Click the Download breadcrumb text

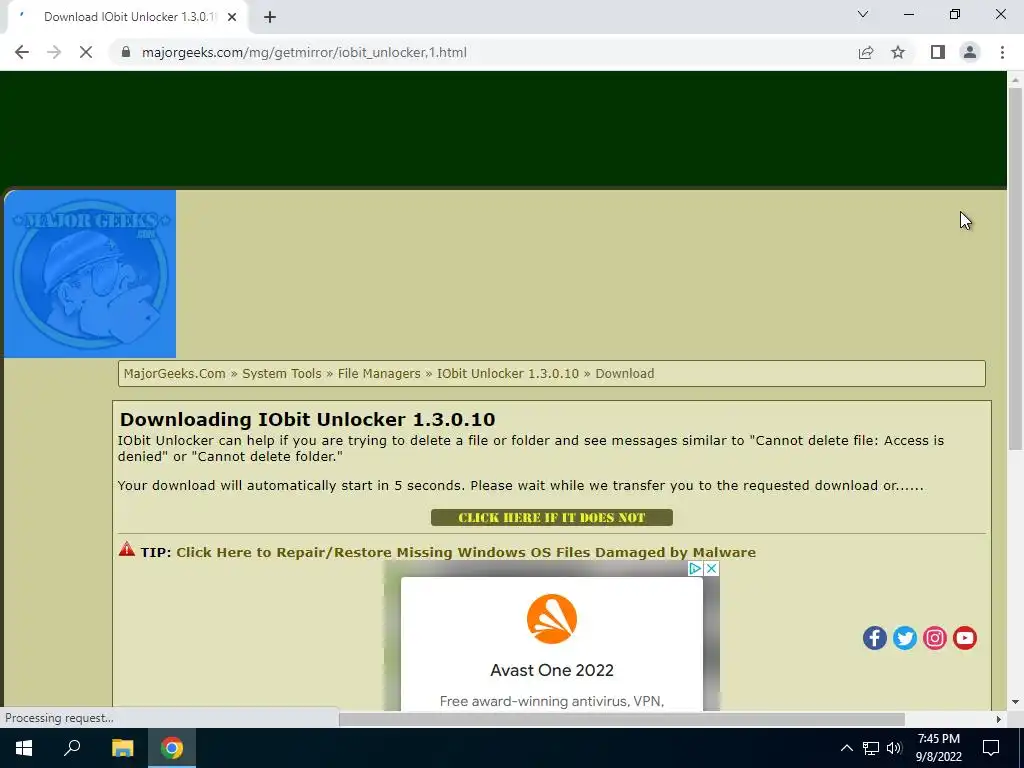click(624, 374)
